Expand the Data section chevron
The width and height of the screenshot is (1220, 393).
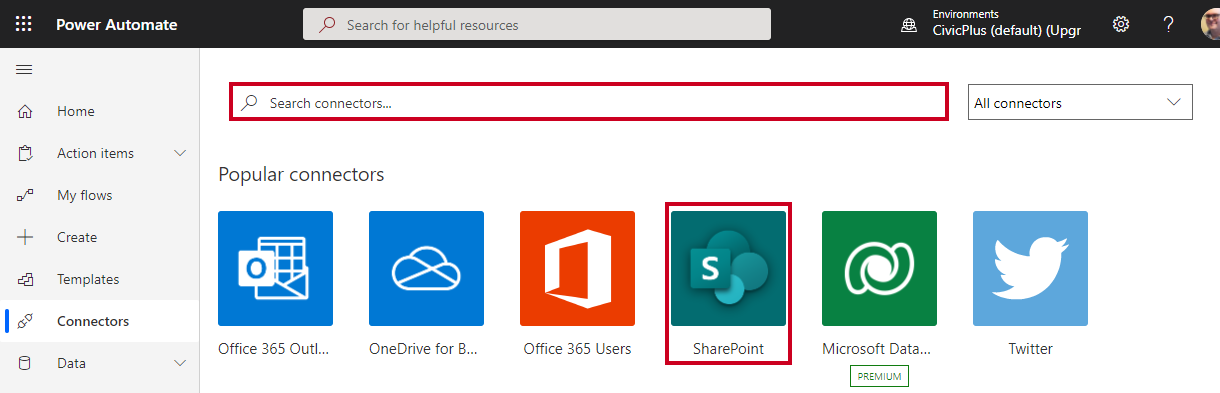(x=180, y=363)
